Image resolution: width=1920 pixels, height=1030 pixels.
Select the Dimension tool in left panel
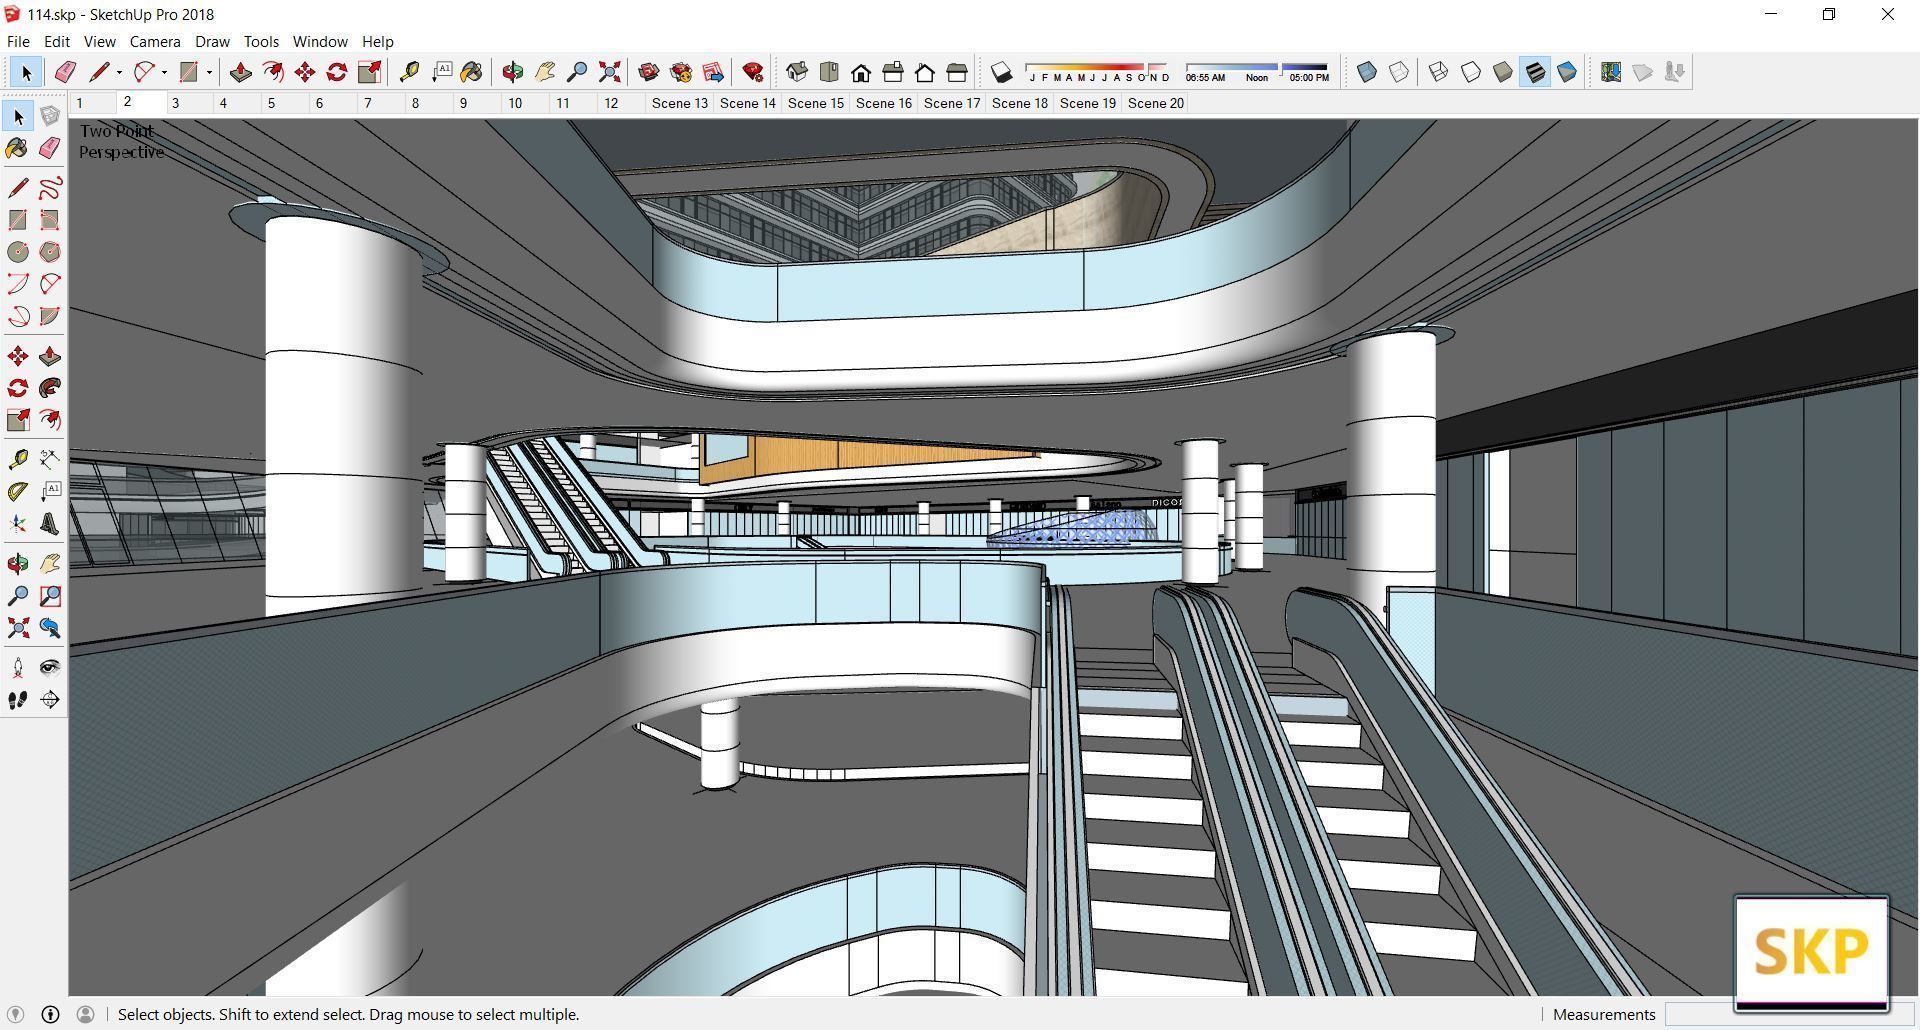pyautogui.click(x=50, y=460)
